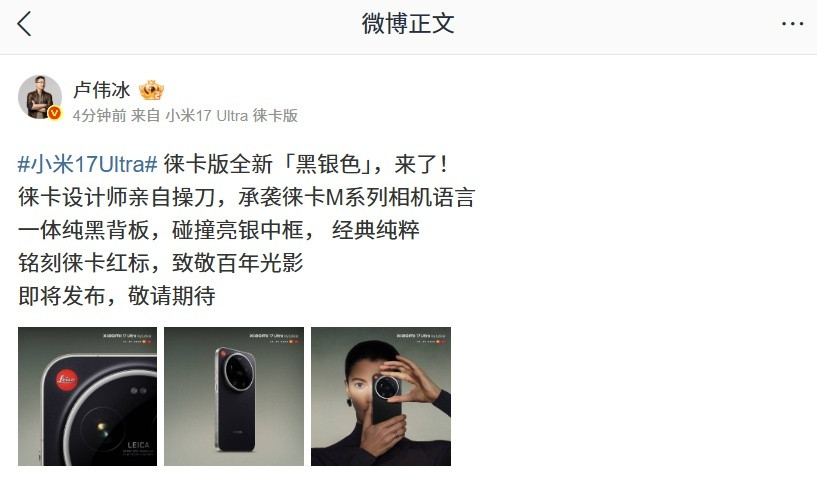Click the gold crown membership badge

151,90
